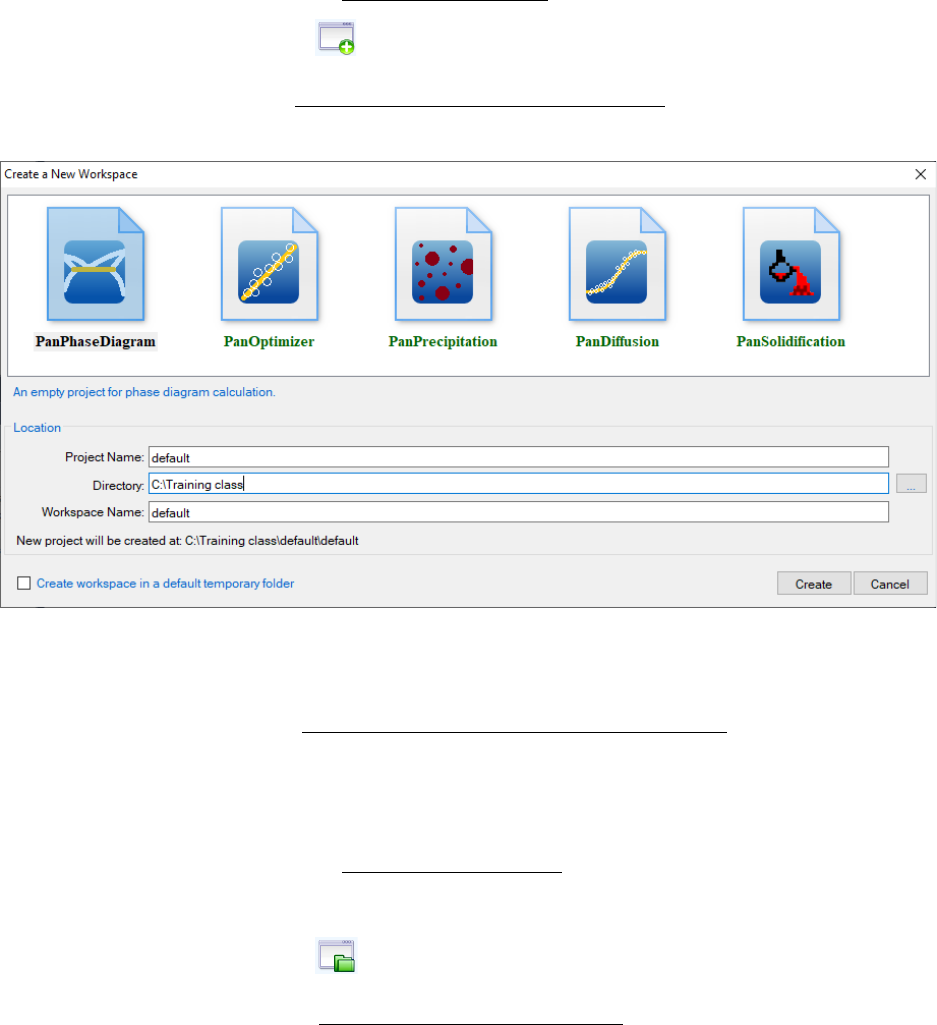Click the 'Create workspace in a default temporary folder' label

[x=165, y=583]
